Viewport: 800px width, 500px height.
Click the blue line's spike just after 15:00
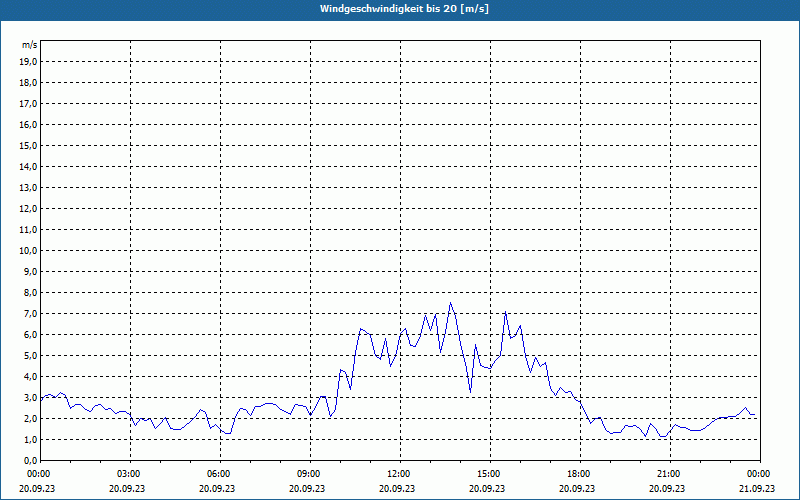[x=505, y=312]
